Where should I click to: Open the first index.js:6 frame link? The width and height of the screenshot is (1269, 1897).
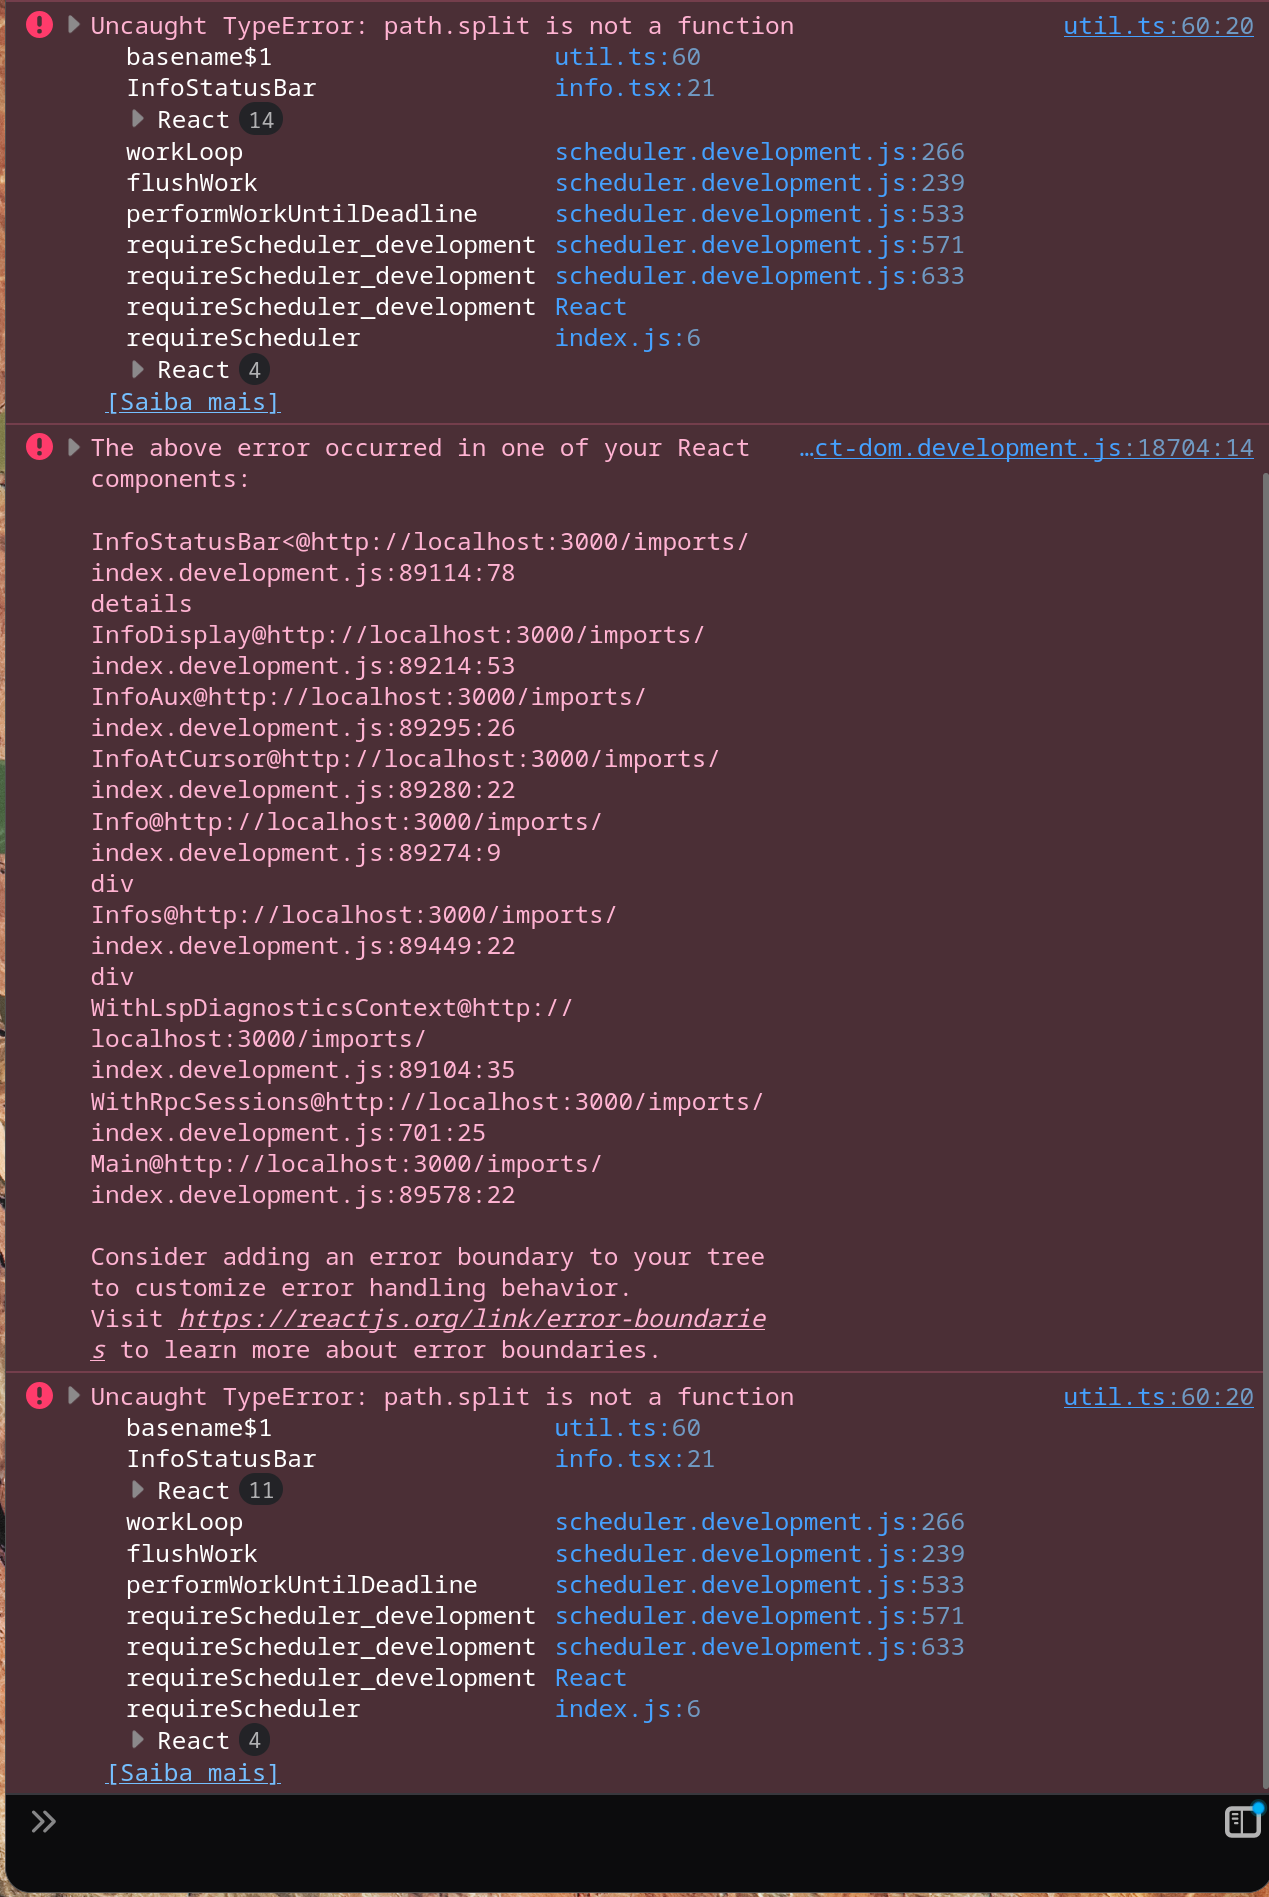tap(627, 338)
